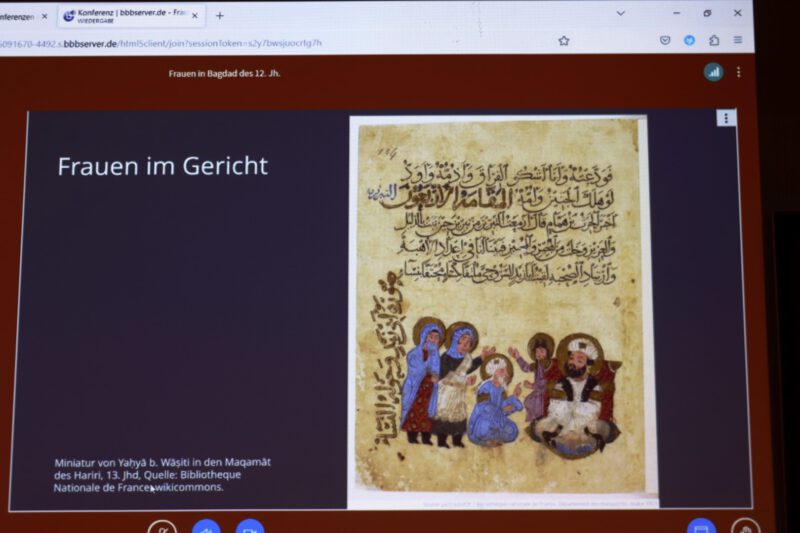Screen dimensions: 800x533
Task: Click the Miniatur von Yahya caption text
Action: coord(162,475)
